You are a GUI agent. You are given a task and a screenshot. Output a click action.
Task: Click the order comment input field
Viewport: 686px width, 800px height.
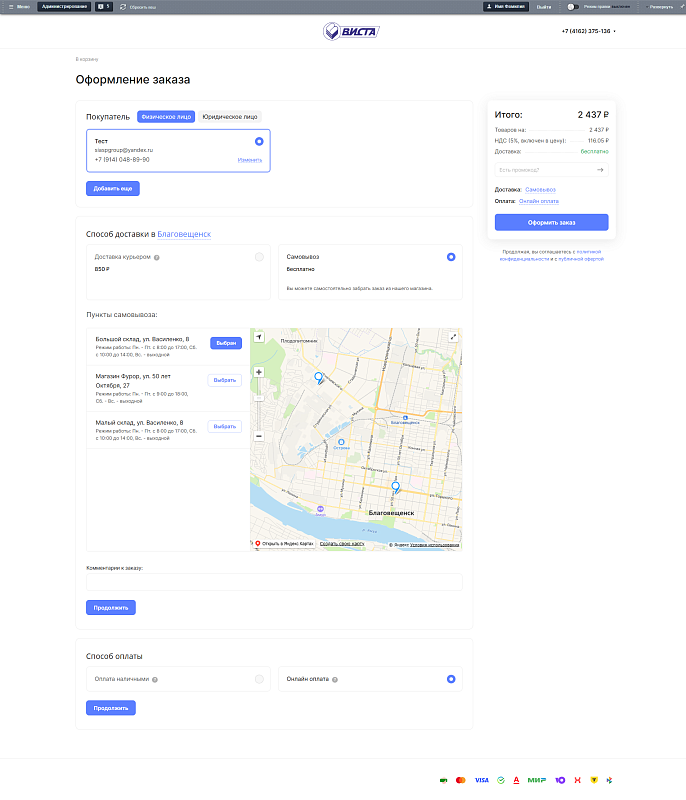pyautogui.click(x=274, y=582)
